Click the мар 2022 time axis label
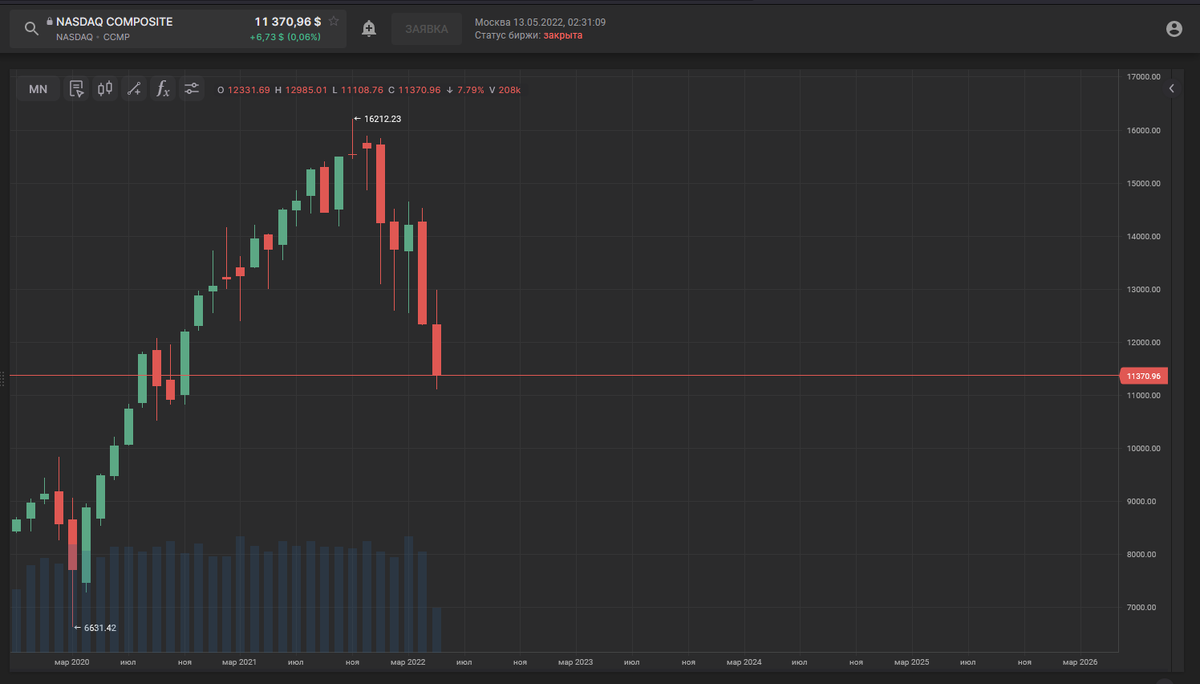The height and width of the screenshot is (684, 1200). pyautogui.click(x=408, y=662)
